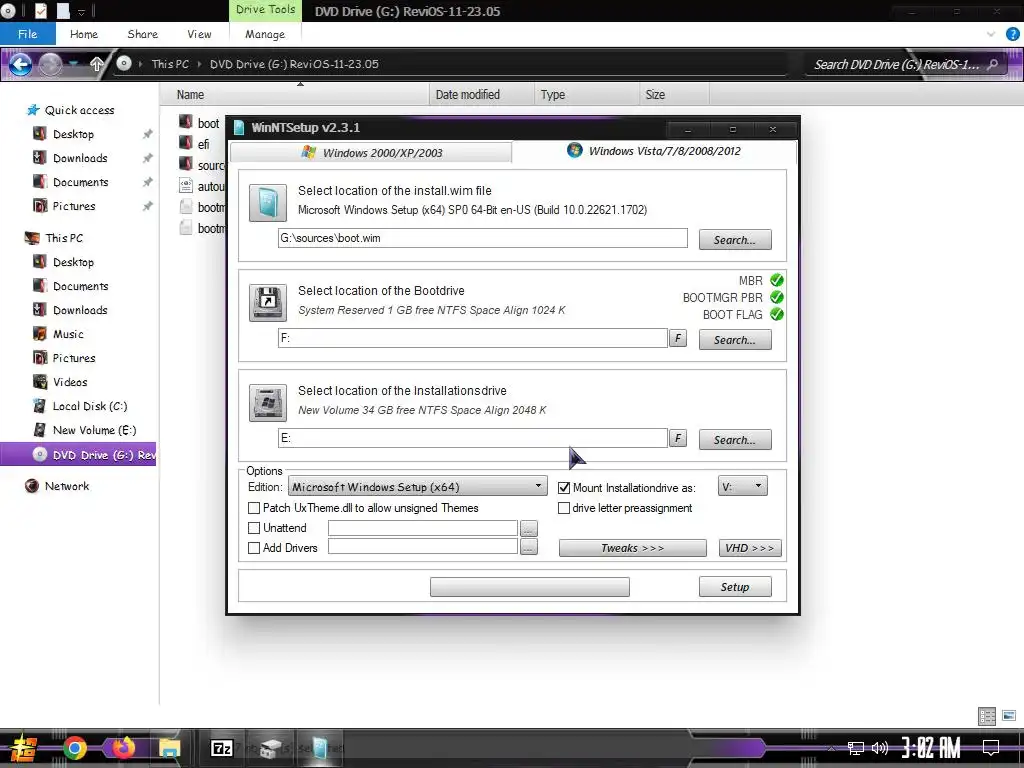Switch to Windows Vista/7/8/2008/2012 tab
The height and width of the screenshot is (768, 1024).
pyautogui.click(x=654, y=151)
